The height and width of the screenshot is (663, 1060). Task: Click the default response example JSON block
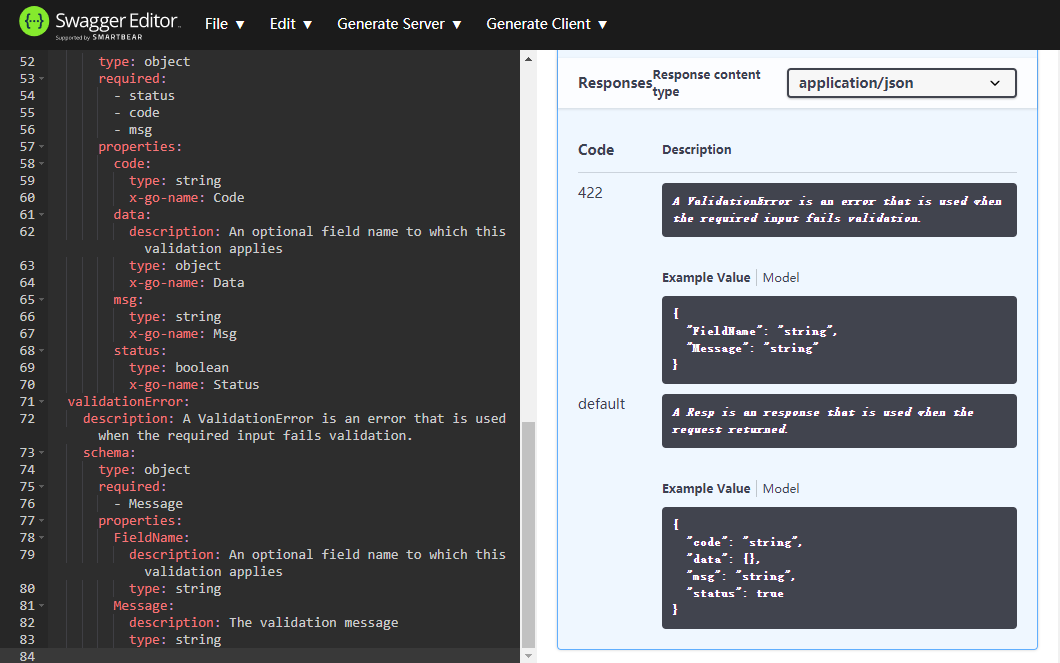pyautogui.click(x=839, y=568)
